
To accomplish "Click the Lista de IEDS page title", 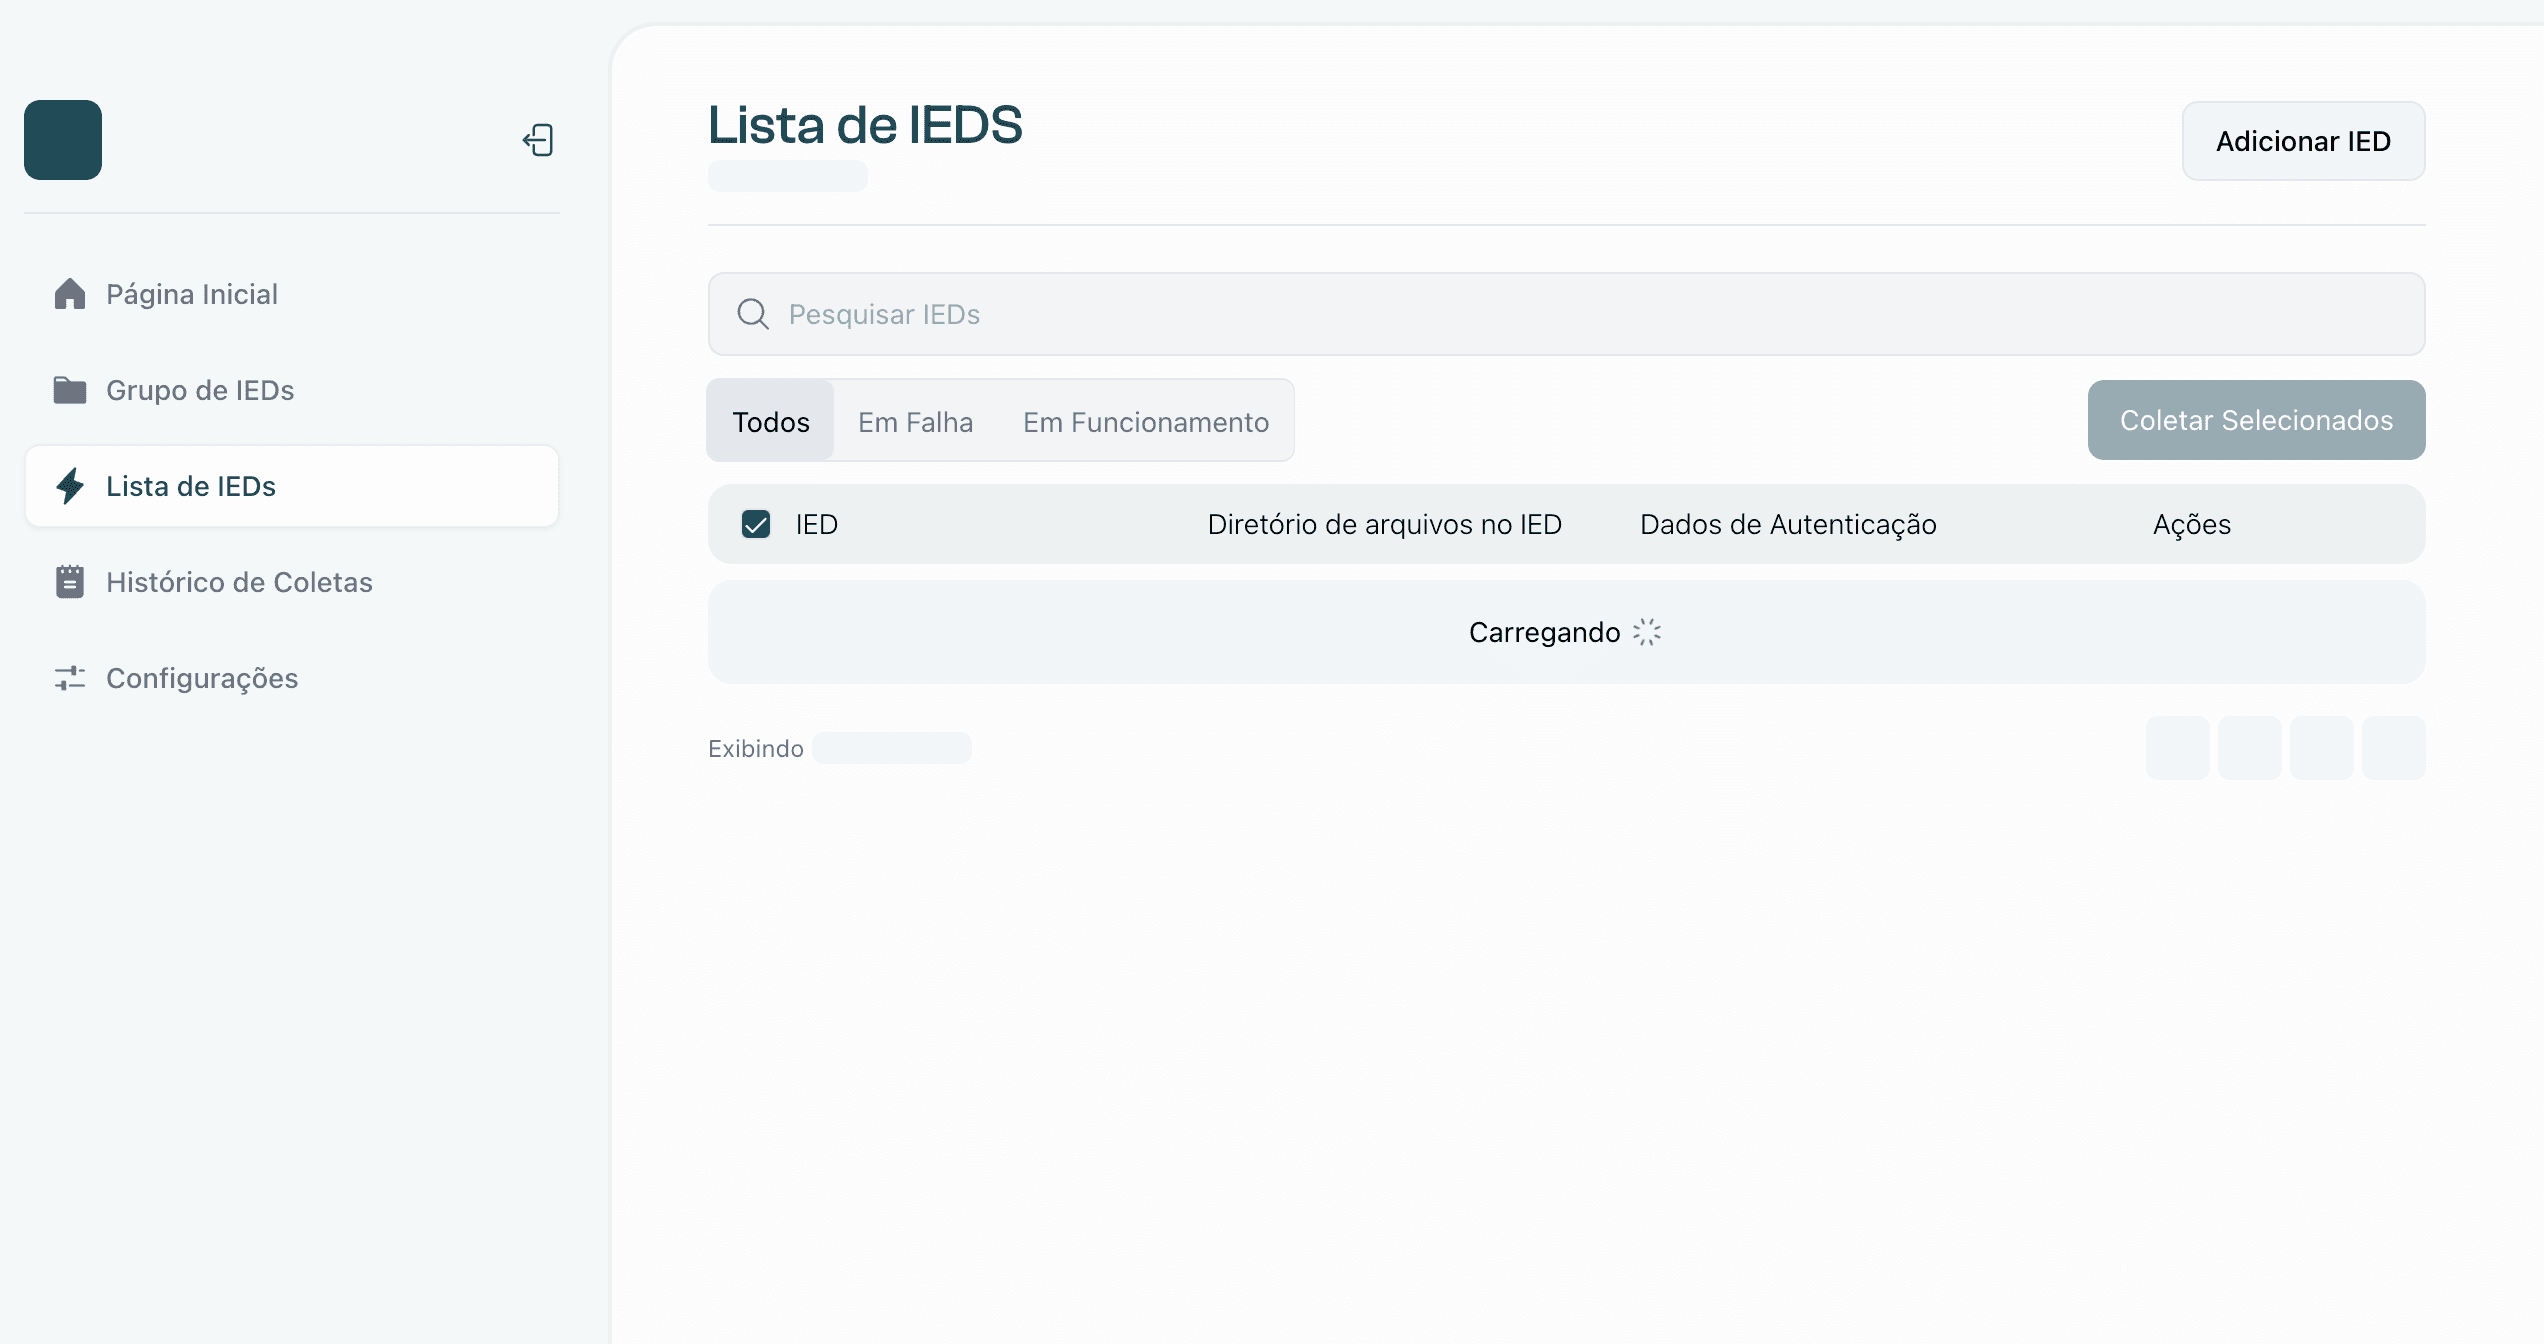I will 866,125.
